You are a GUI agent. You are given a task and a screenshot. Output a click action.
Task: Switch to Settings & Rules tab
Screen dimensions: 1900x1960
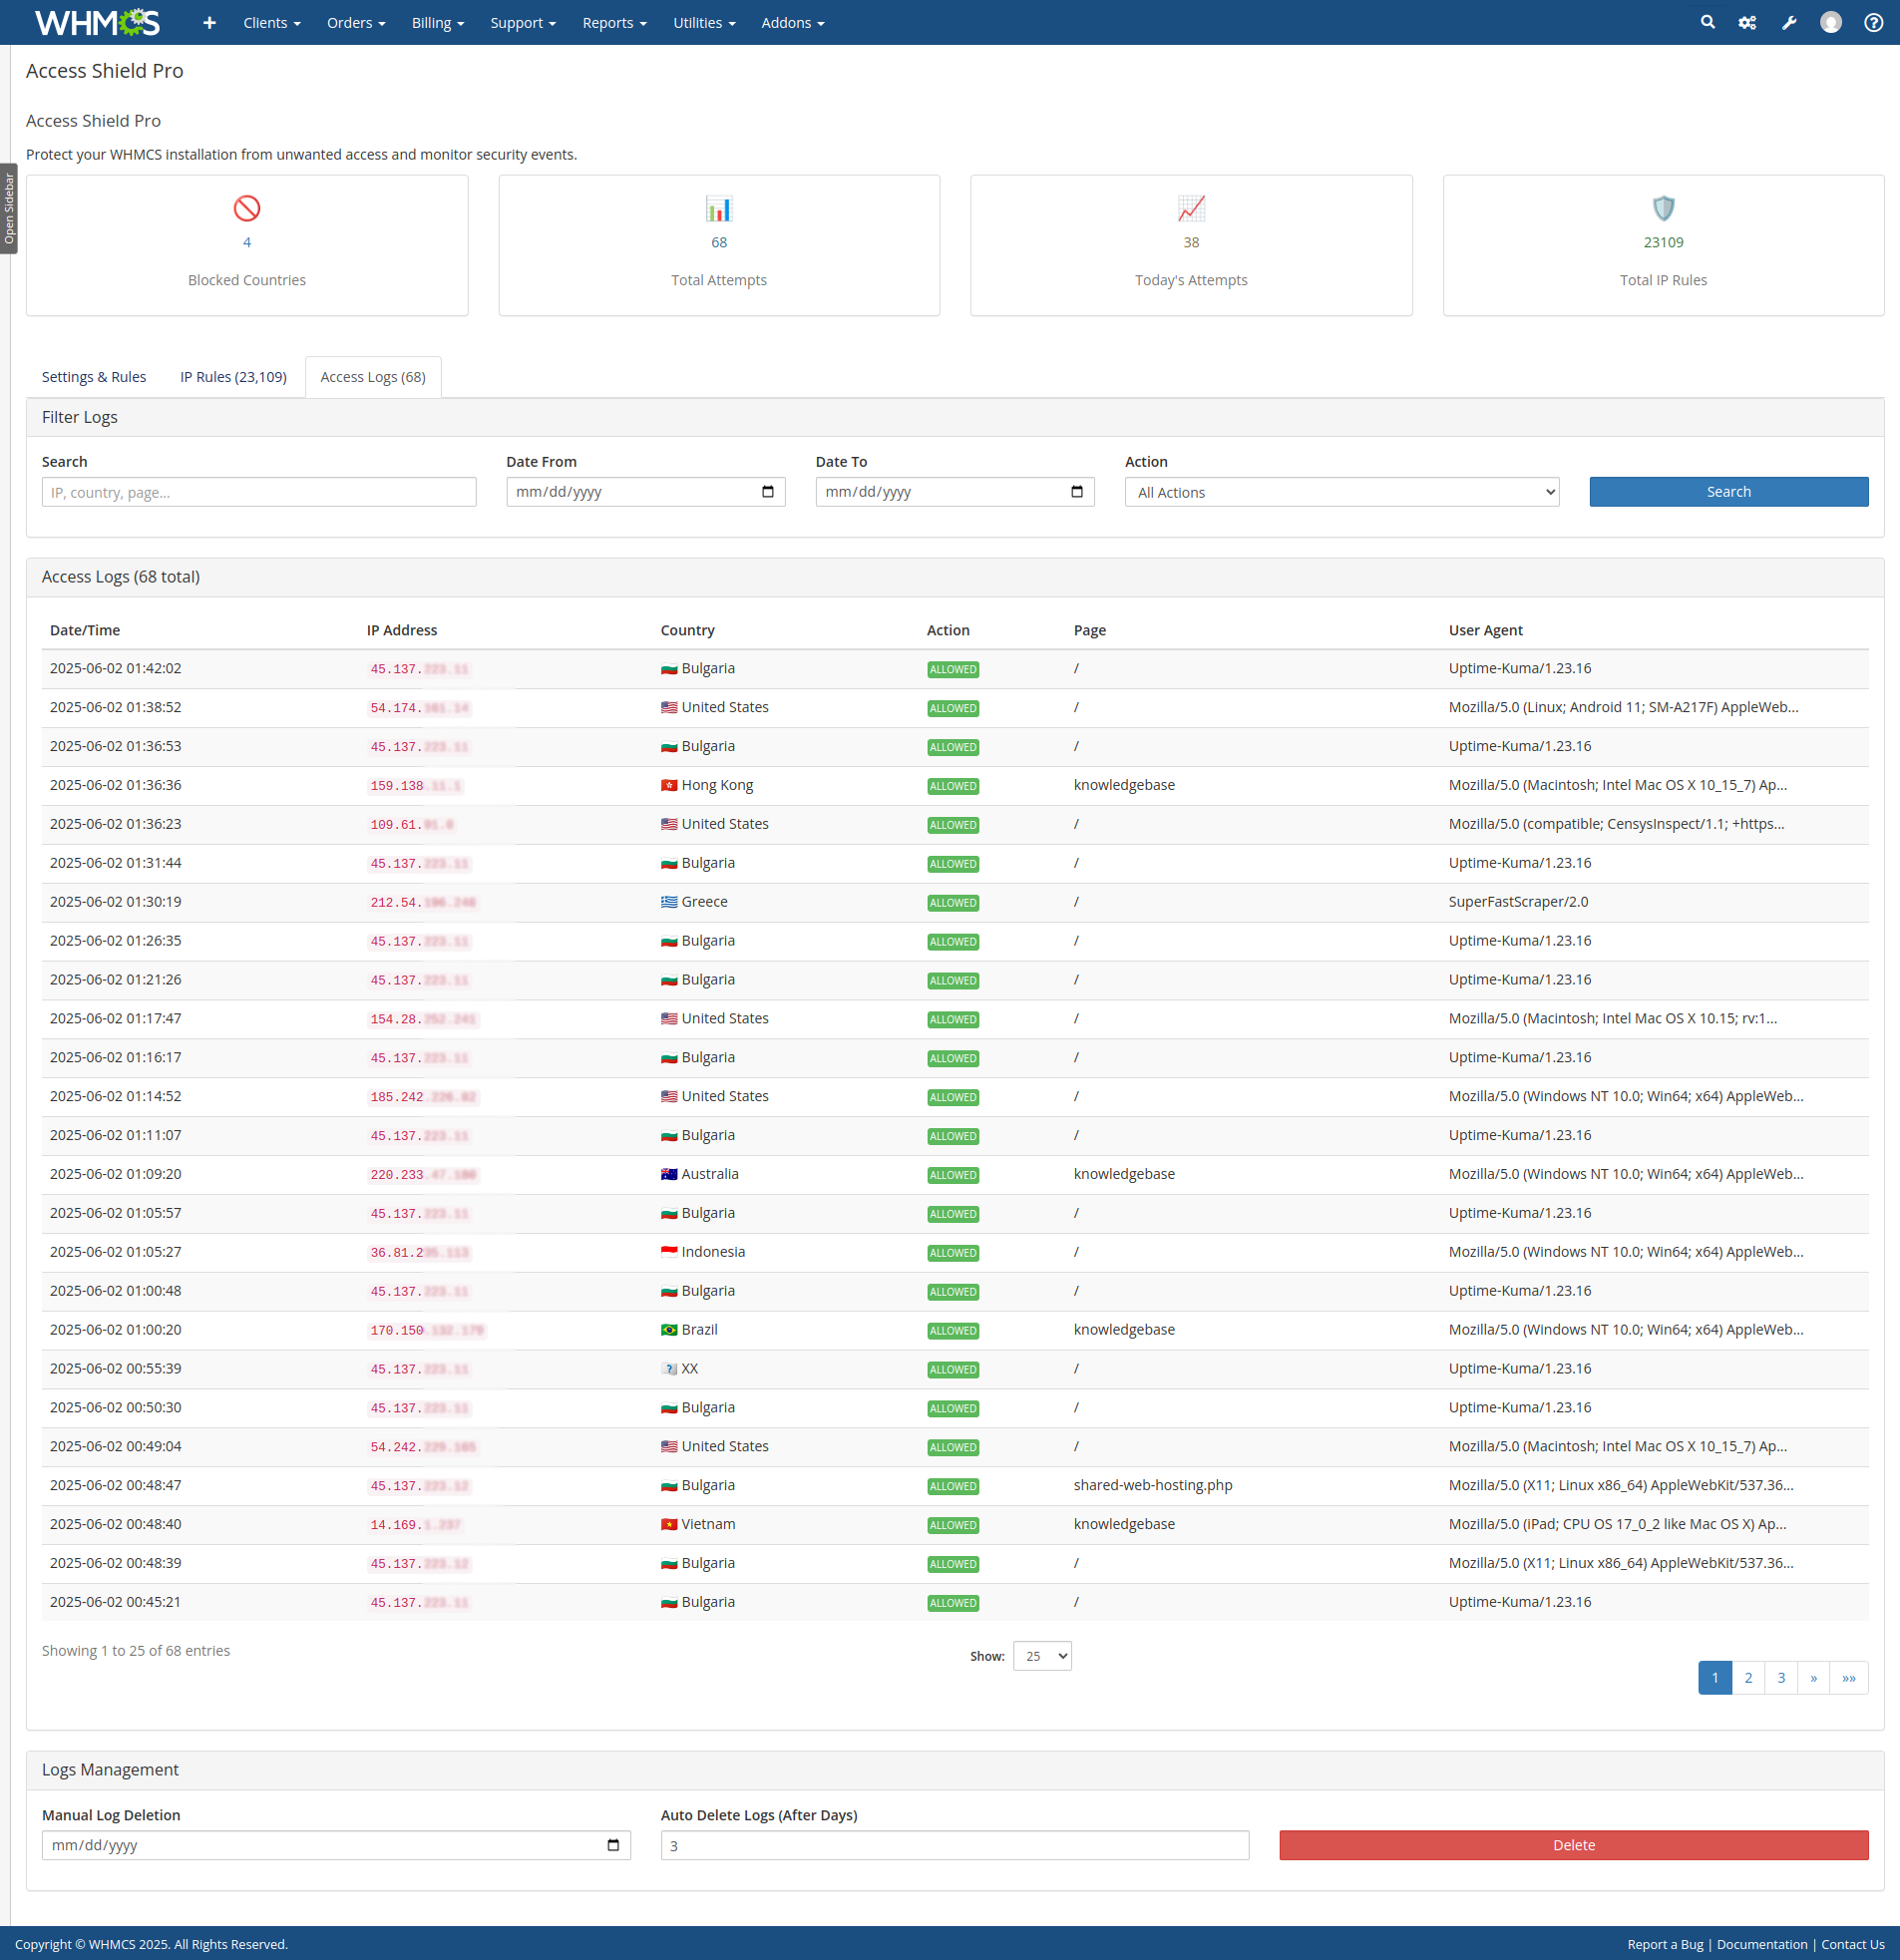coord(94,377)
